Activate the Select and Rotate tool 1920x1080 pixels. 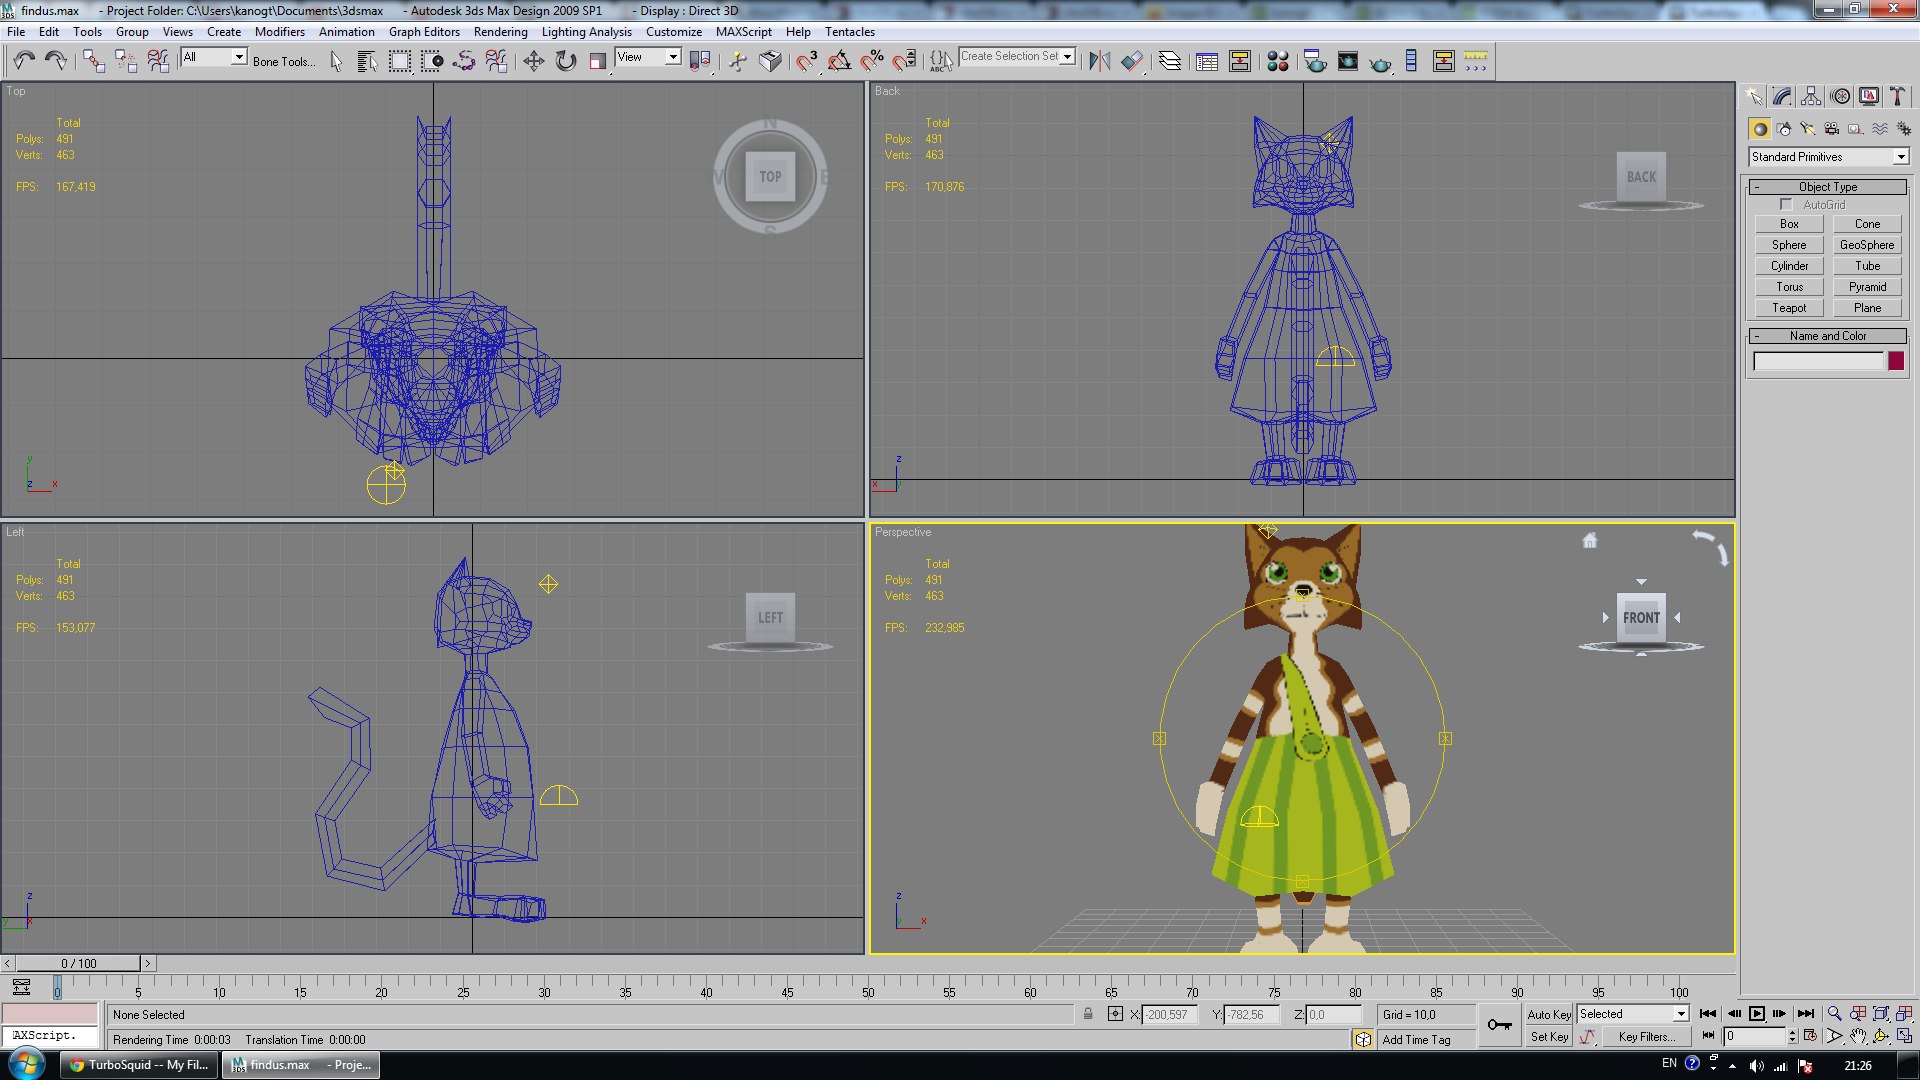(566, 61)
